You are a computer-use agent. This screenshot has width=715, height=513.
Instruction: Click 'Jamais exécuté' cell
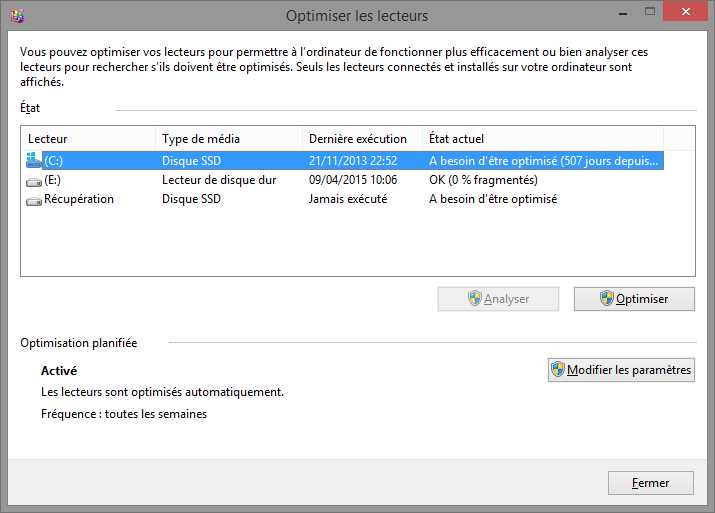click(348, 199)
